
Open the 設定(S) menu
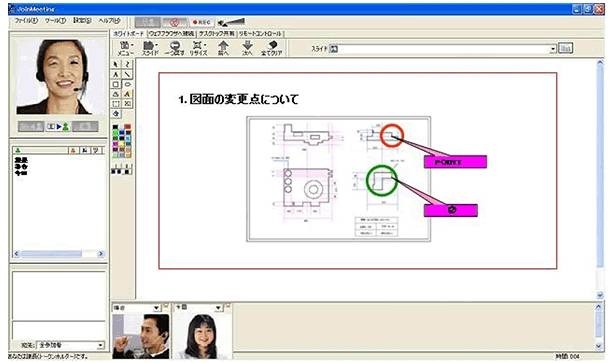82,20
